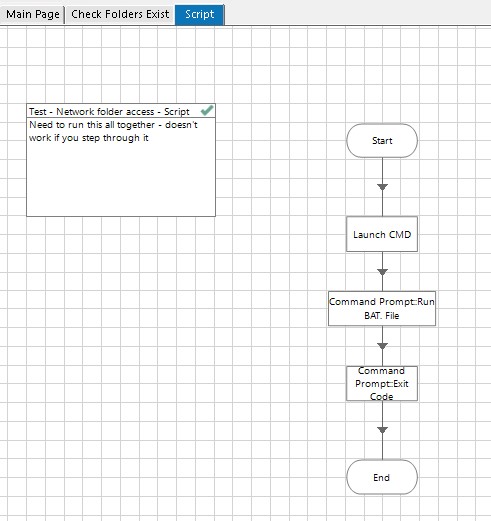The image size is (491, 521).
Task: Select the Start stage
Action: coord(382,141)
